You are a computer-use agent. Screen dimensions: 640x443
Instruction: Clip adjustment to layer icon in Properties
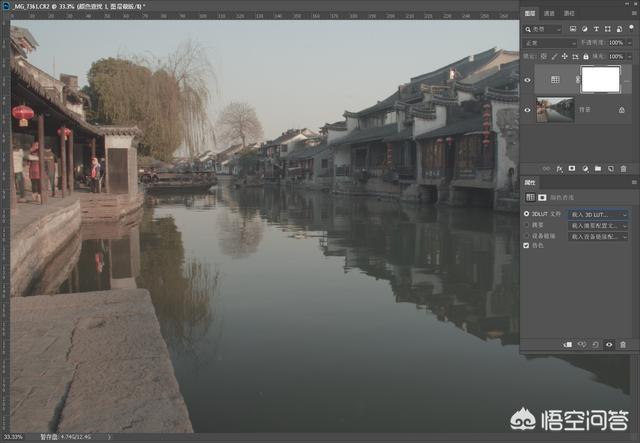[x=568, y=345]
